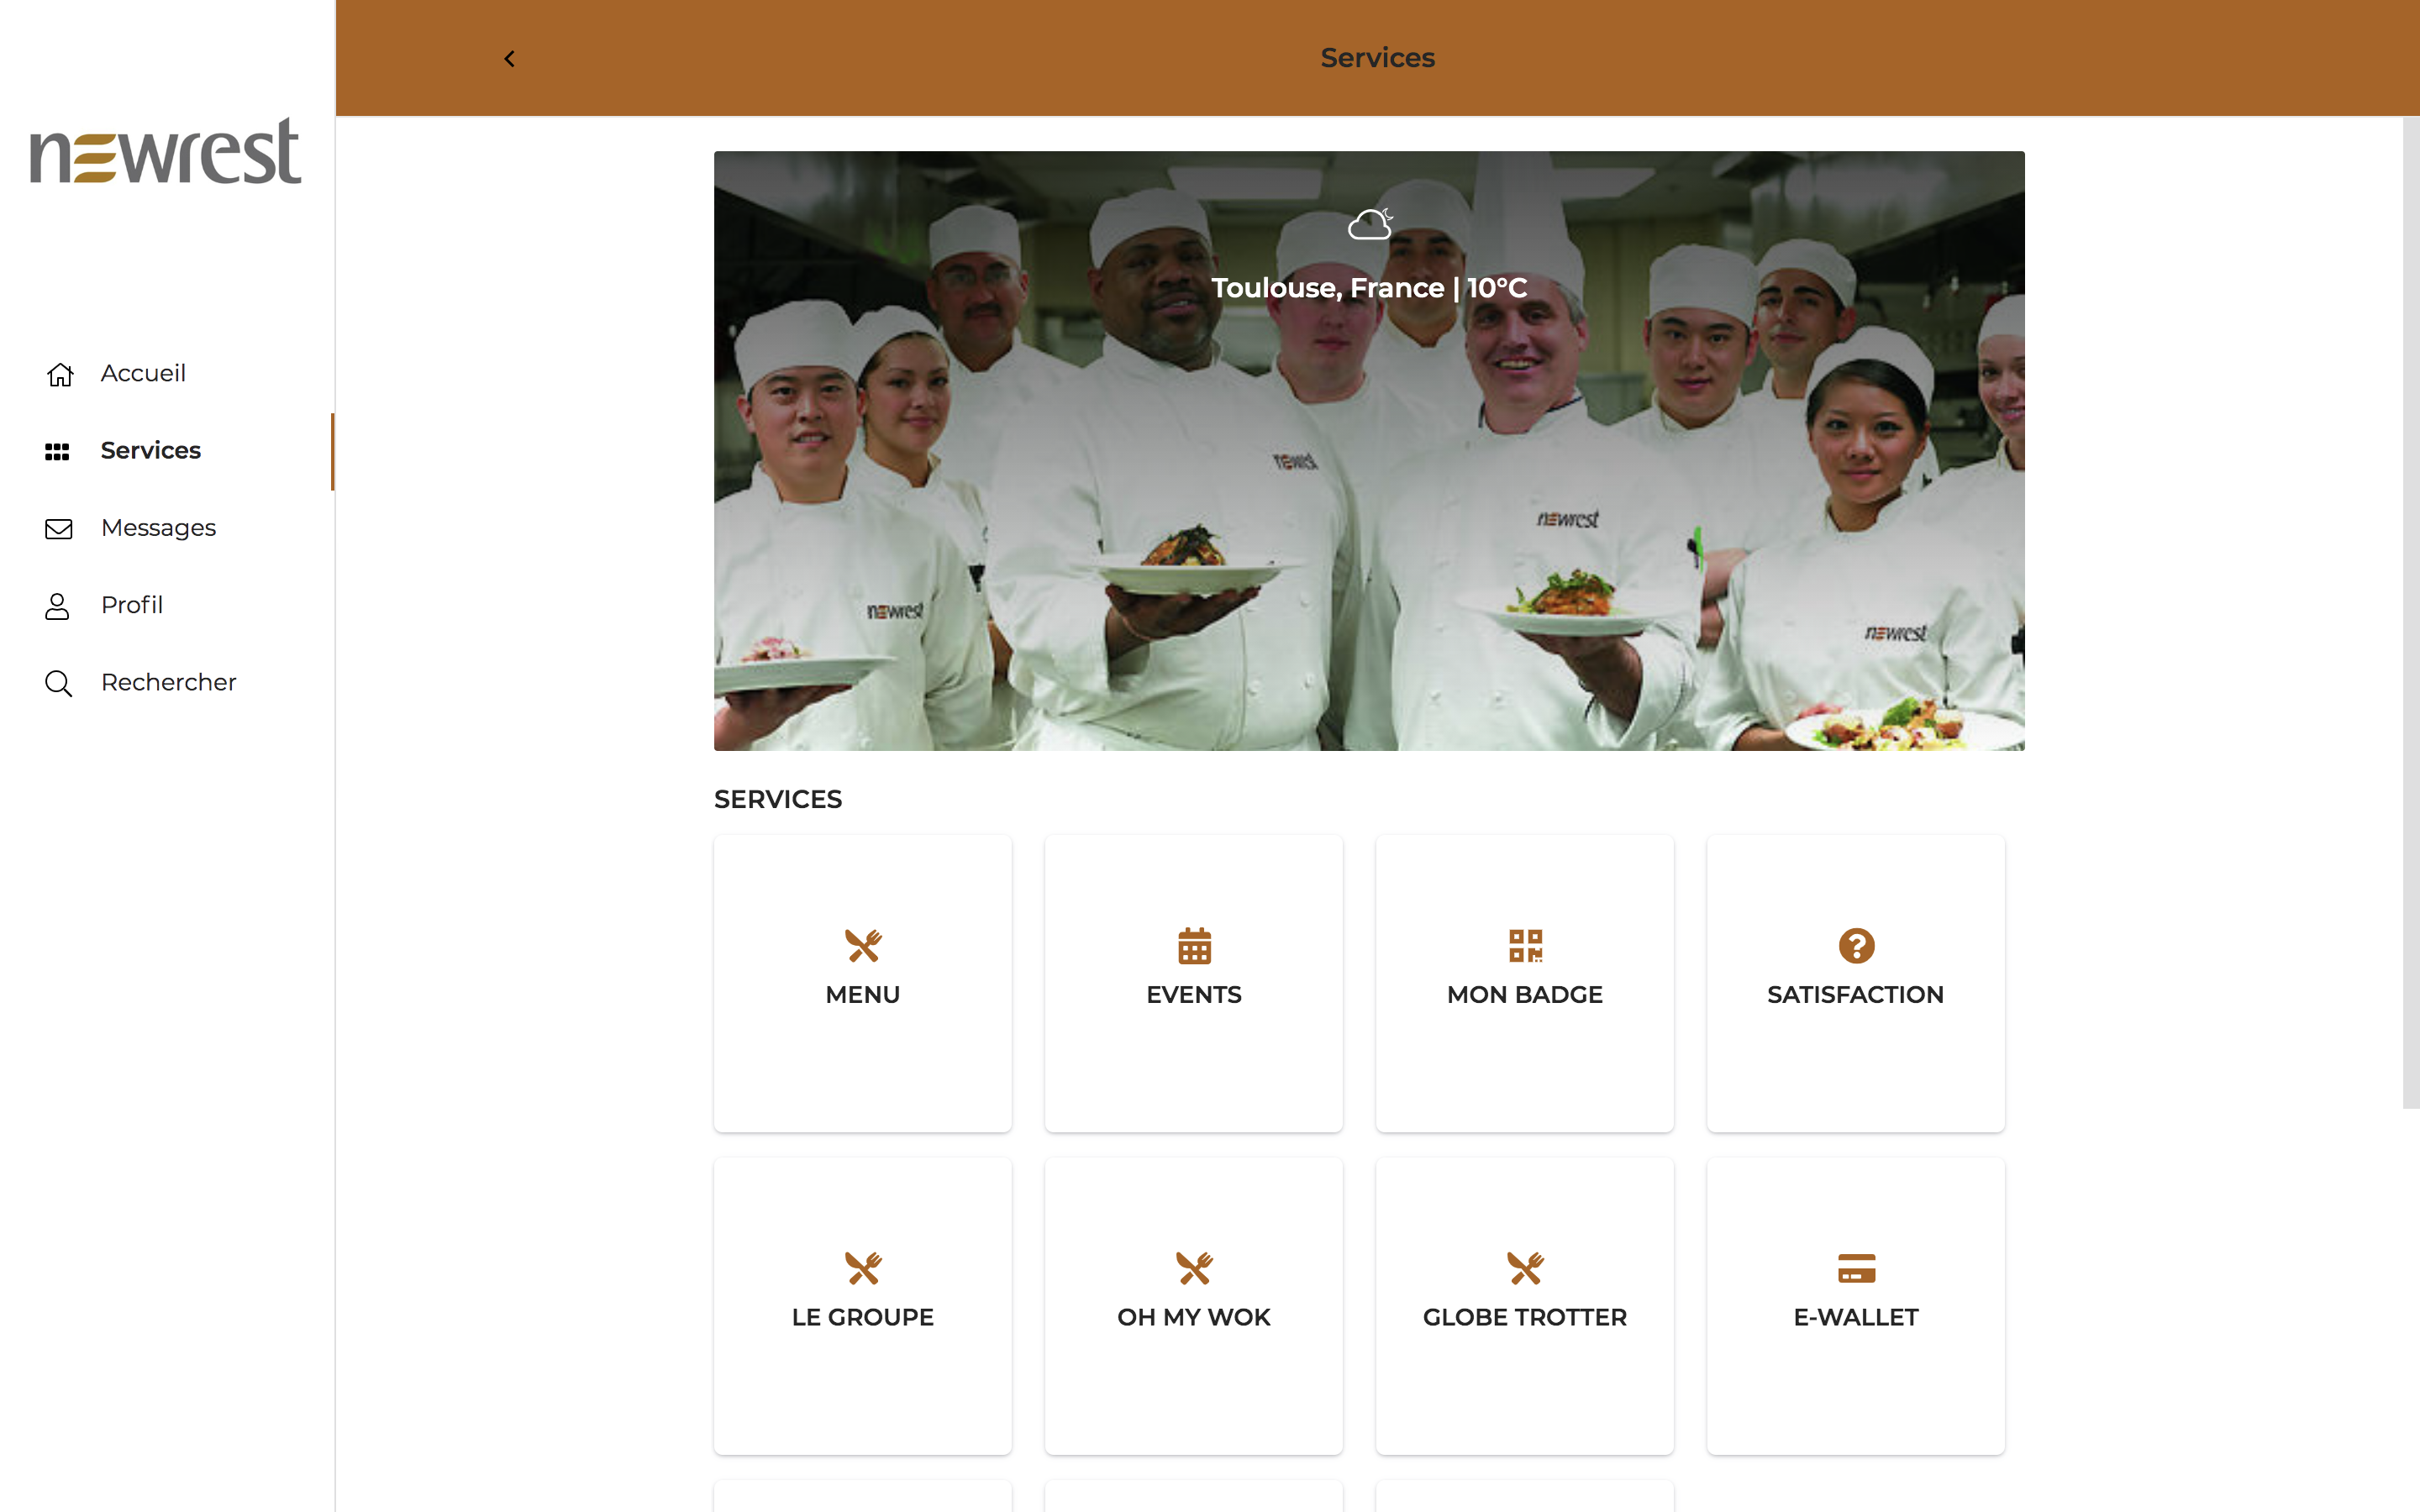The height and width of the screenshot is (1512, 2420).
Task: Open the LE GROUPE service tile
Action: tap(862, 1306)
